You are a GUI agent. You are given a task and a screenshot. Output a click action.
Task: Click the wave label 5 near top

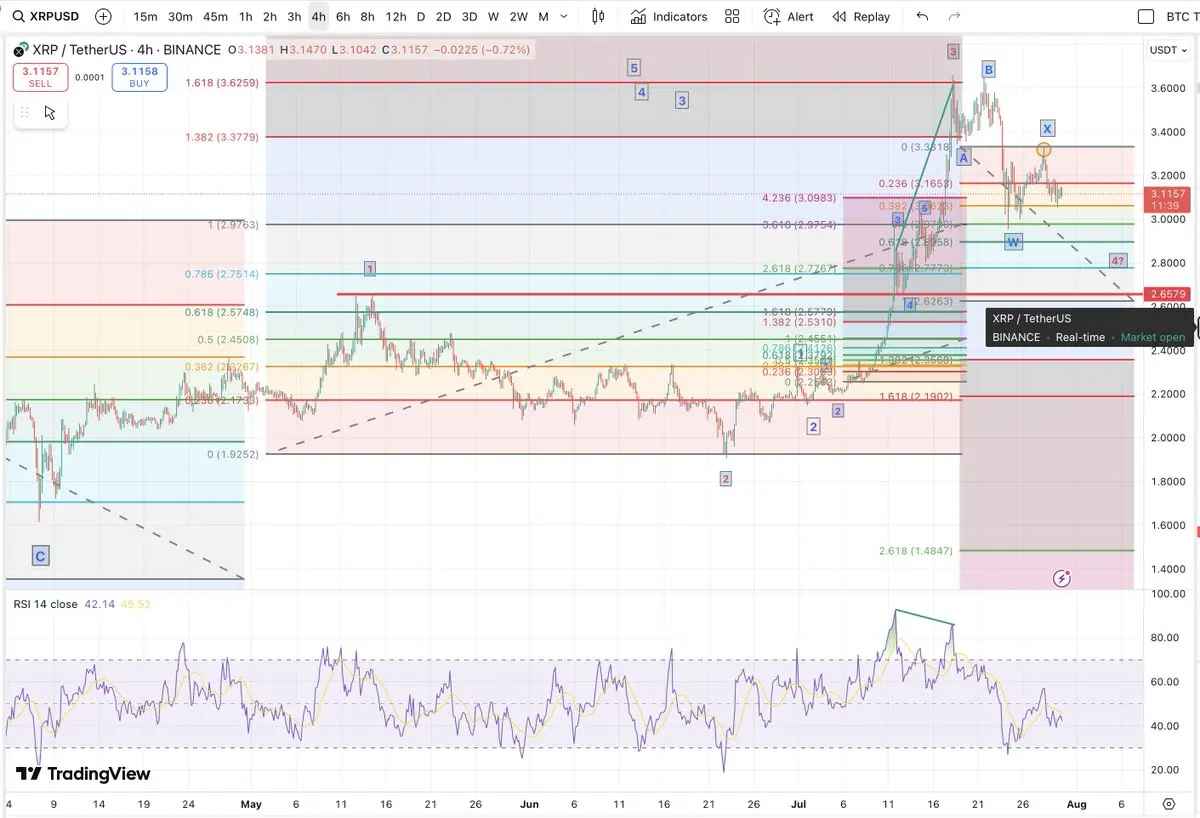point(634,68)
